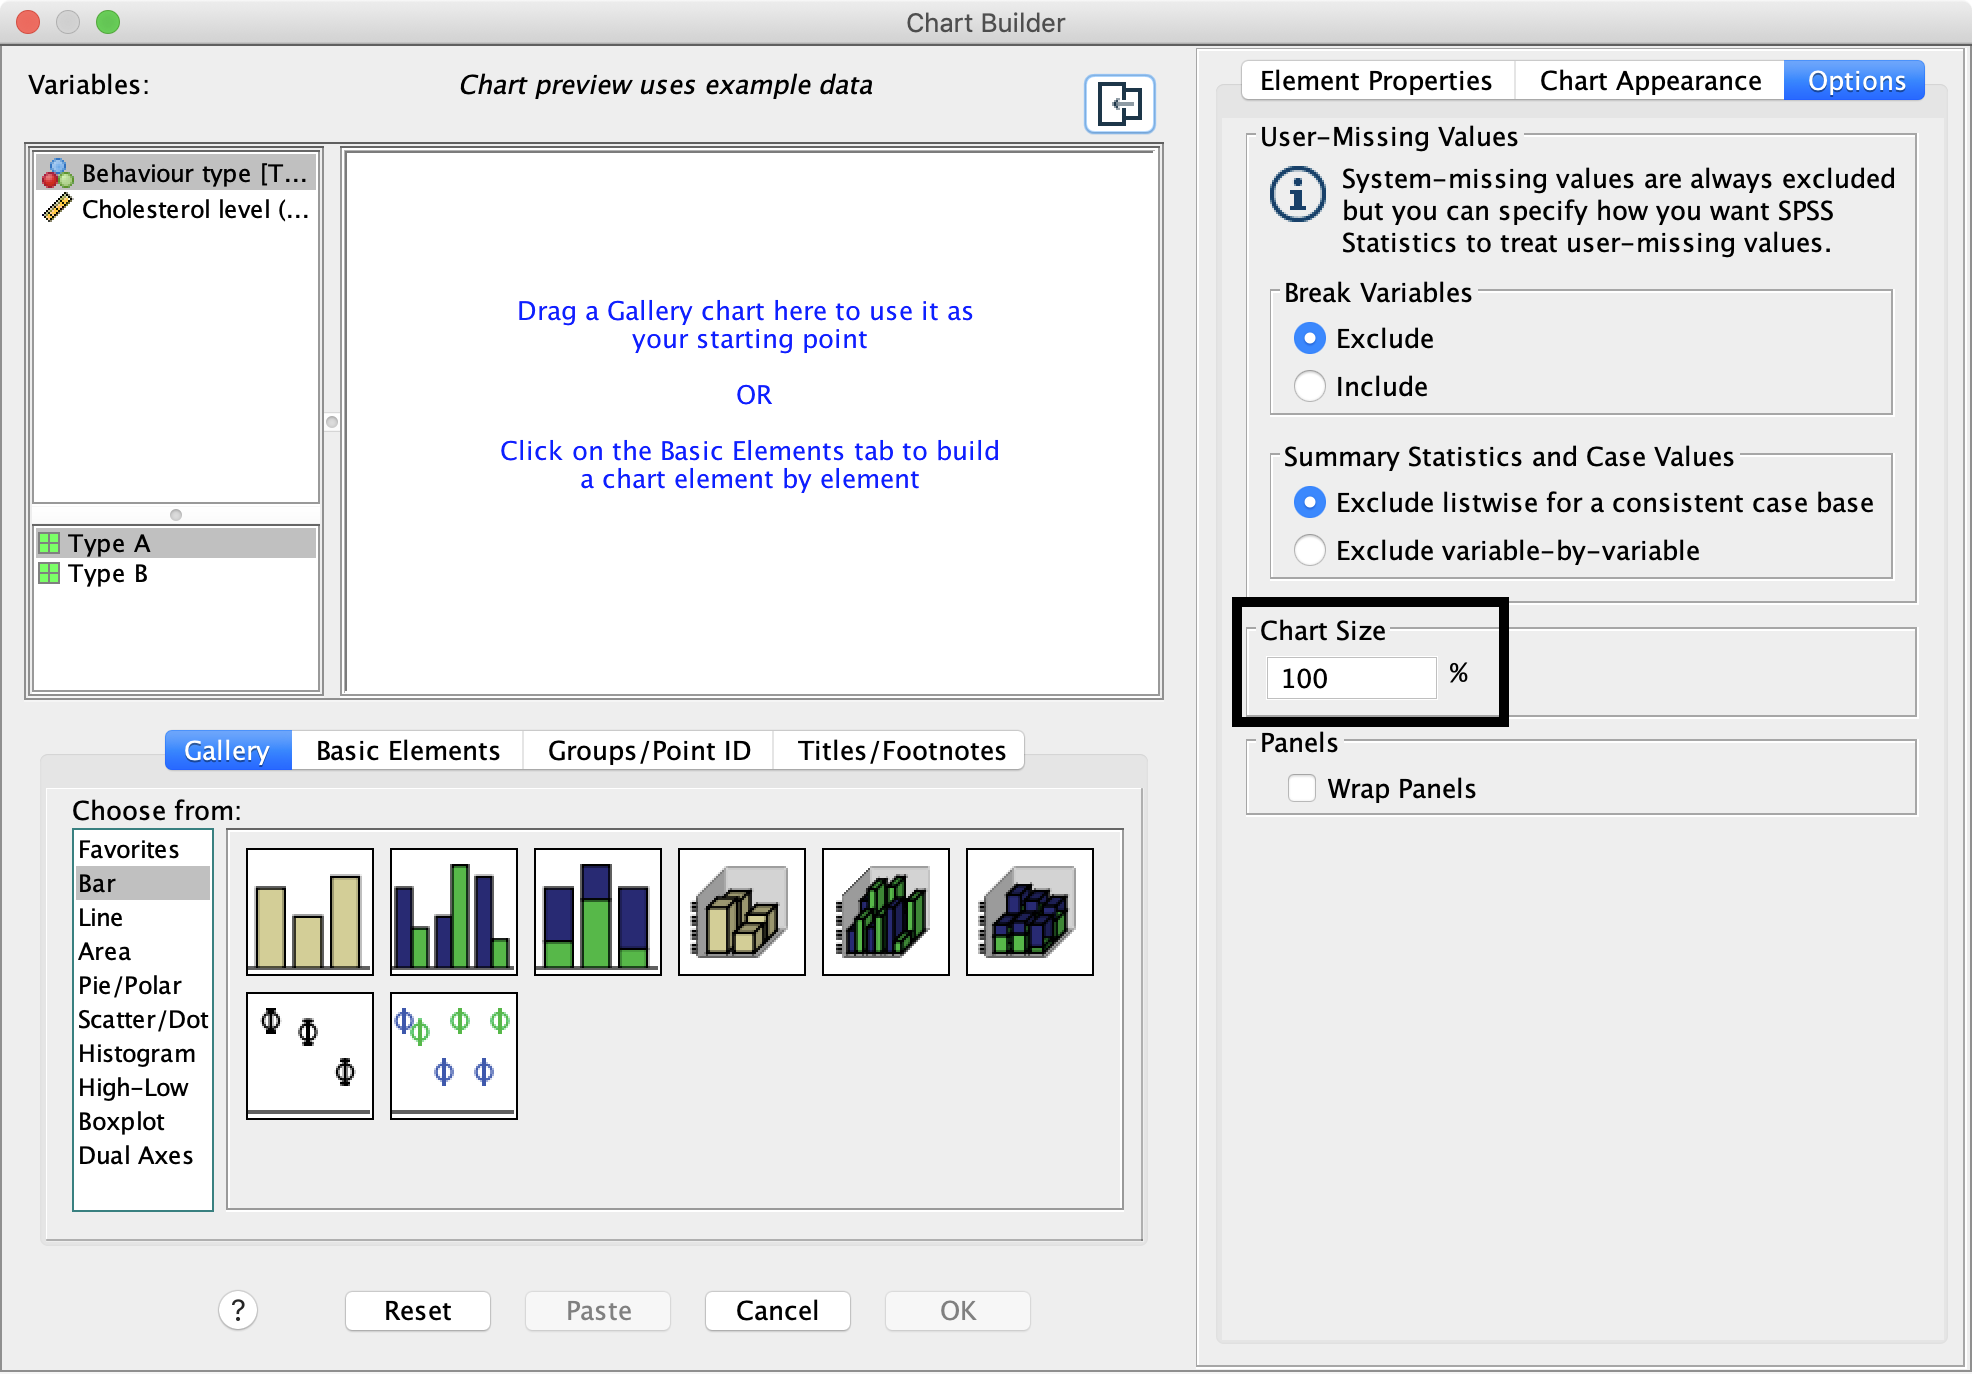Choose Exclude variable-by-variable option

click(1310, 550)
